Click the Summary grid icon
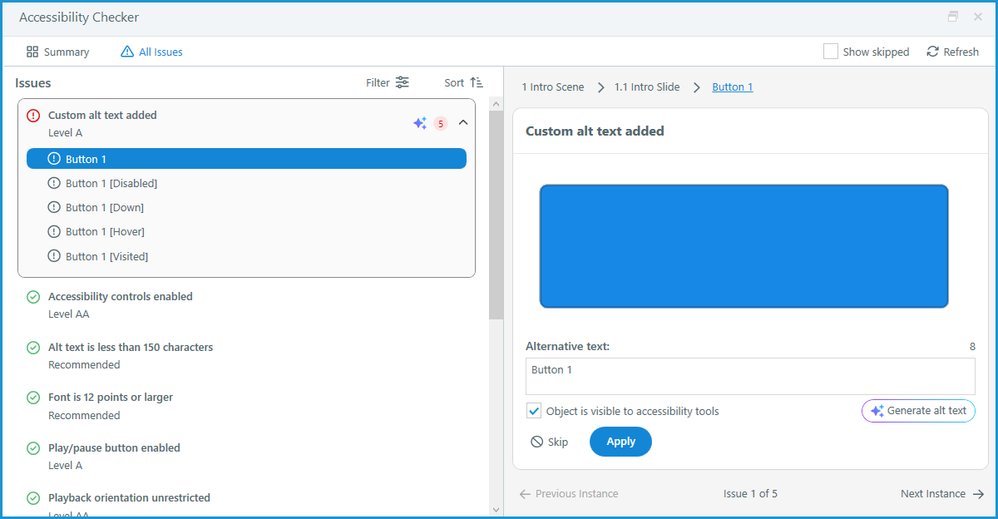The height and width of the screenshot is (519, 998). tap(32, 52)
